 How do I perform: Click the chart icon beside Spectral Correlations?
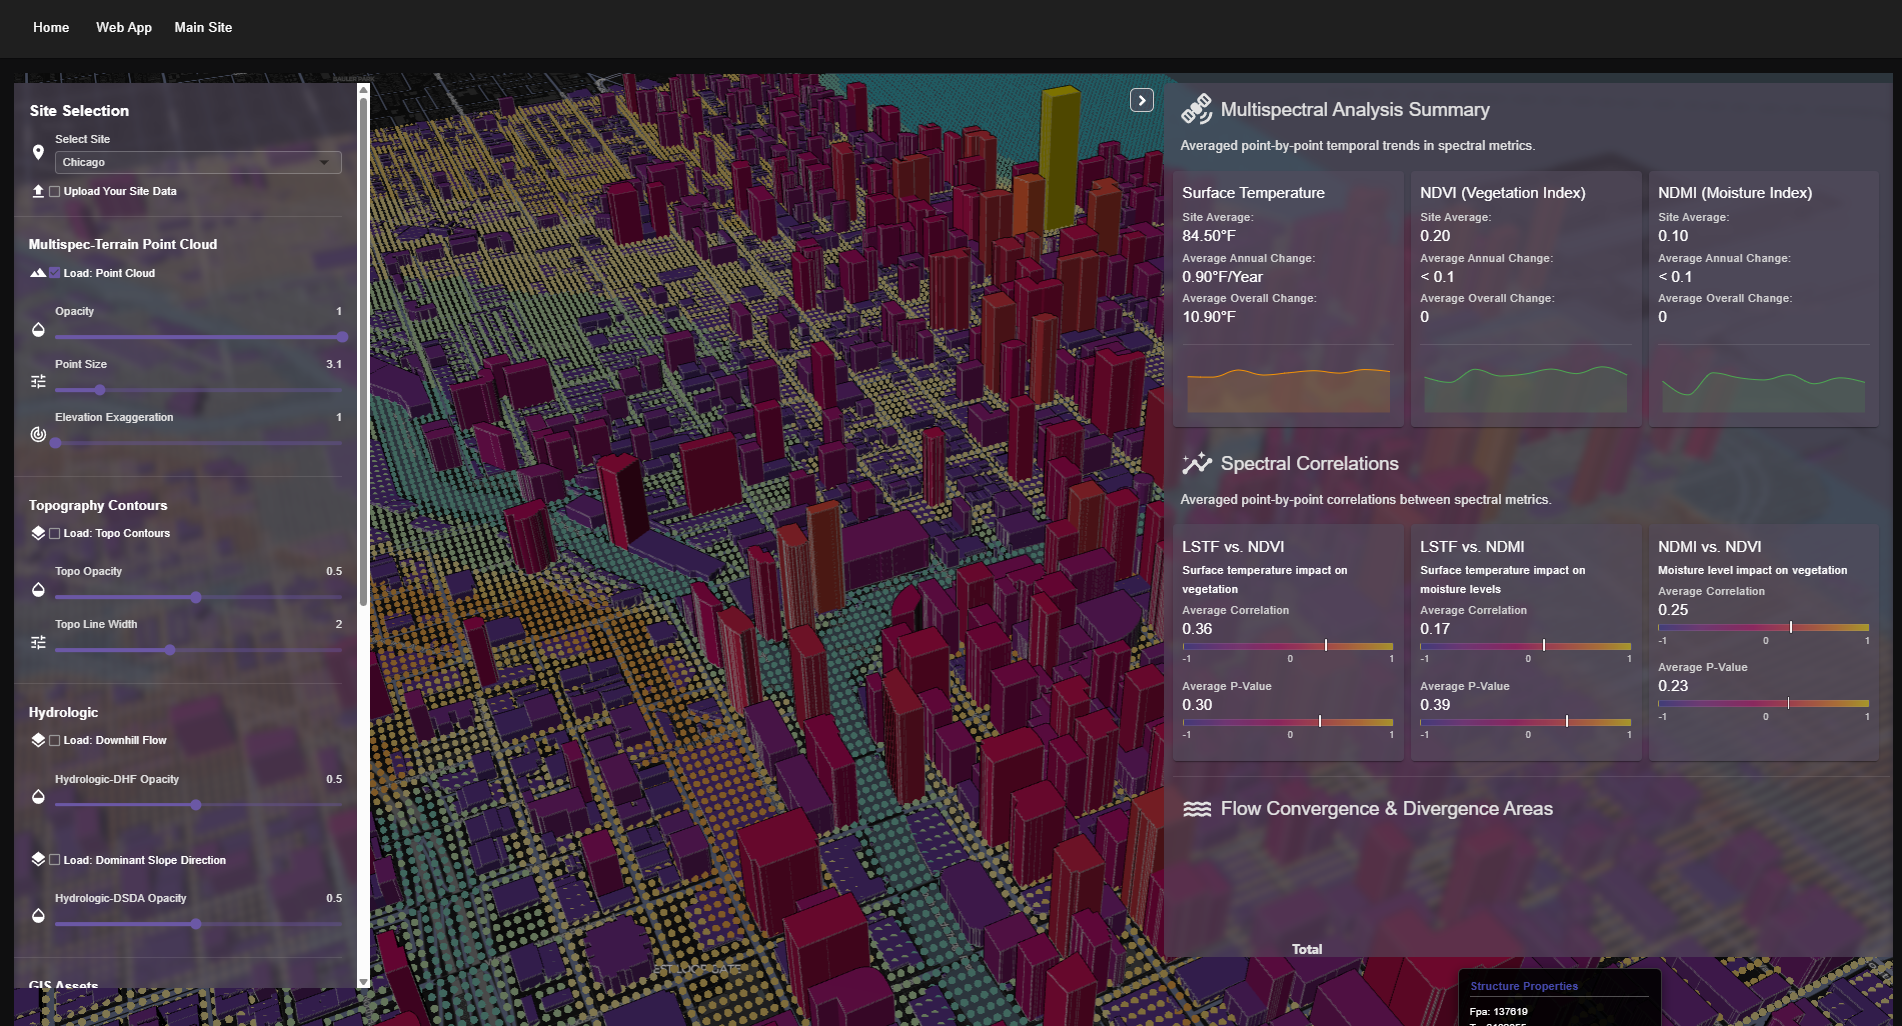(1196, 463)
